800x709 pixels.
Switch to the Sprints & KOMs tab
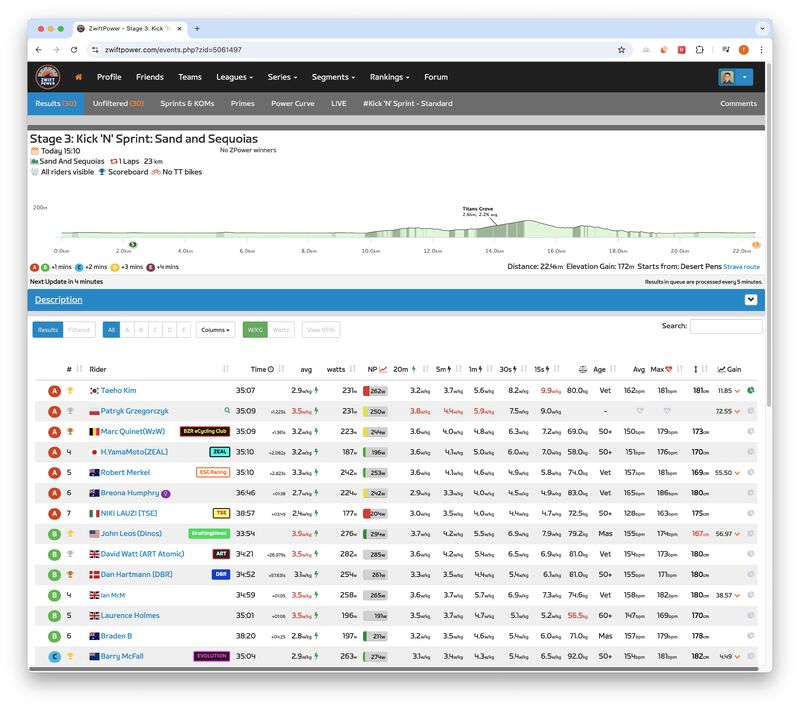187,103
